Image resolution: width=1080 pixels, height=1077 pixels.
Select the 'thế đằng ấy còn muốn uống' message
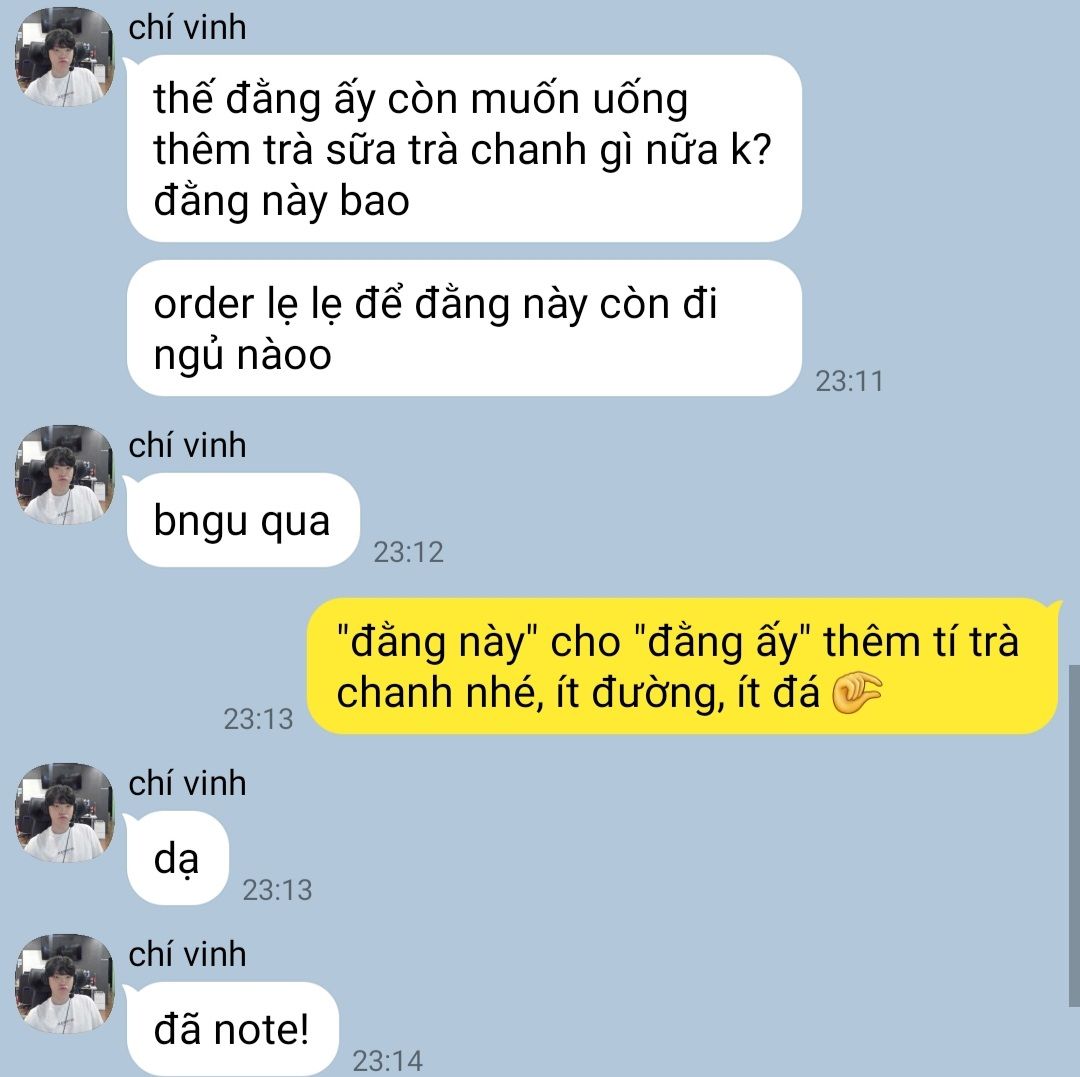click(x=464, y=149)
